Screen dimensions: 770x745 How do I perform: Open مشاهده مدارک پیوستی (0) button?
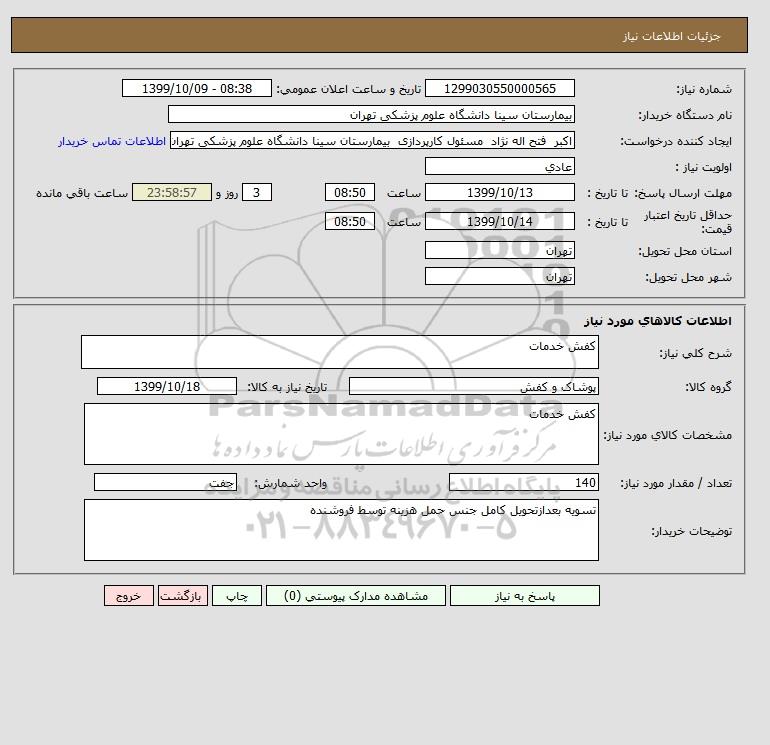tap(356, 596)
